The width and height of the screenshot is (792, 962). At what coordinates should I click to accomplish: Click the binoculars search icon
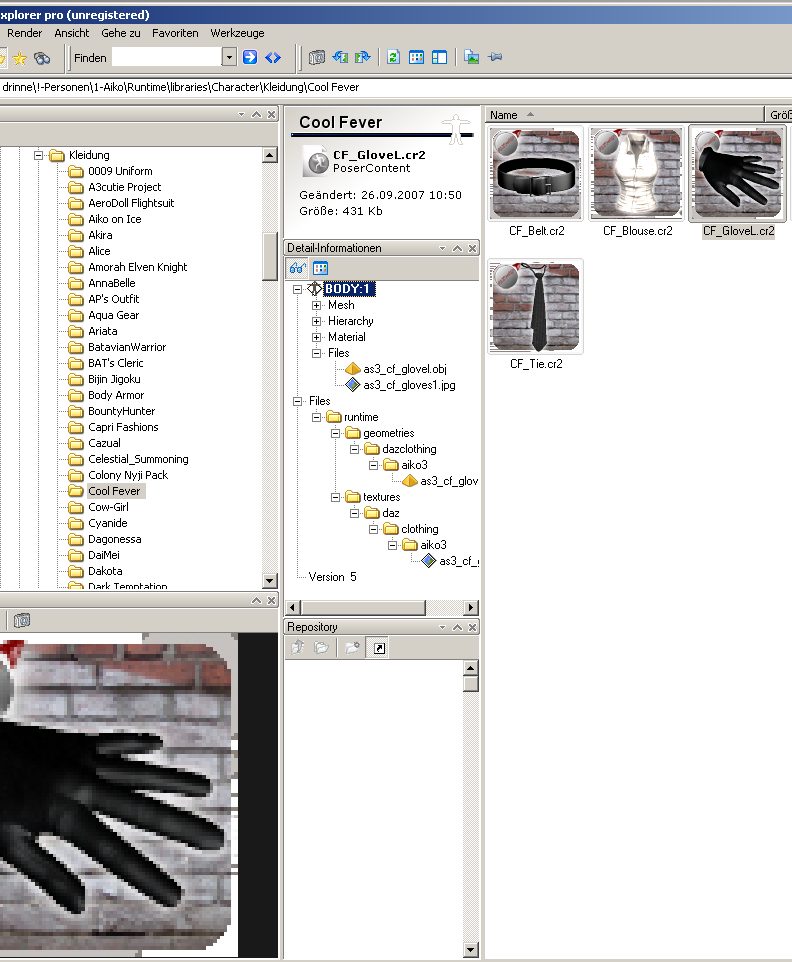point(42,58)
